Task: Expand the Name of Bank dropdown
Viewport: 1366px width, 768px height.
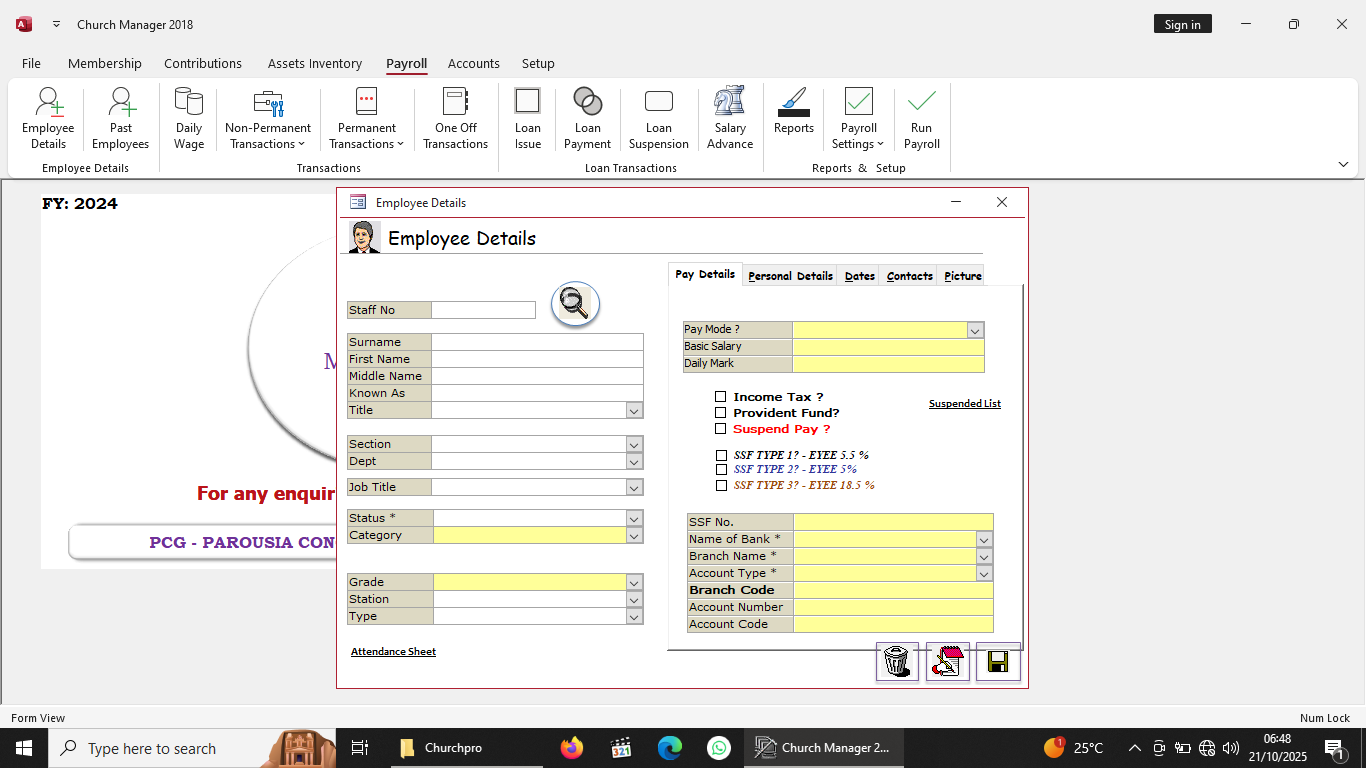Action: (984, 540)
